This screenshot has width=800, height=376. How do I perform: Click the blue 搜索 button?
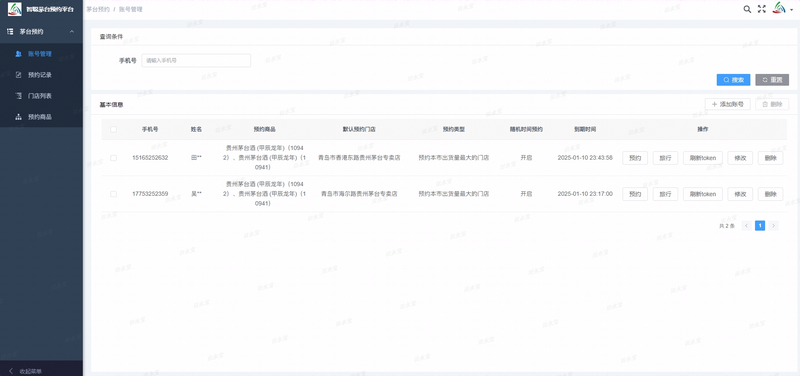(733, 80)
